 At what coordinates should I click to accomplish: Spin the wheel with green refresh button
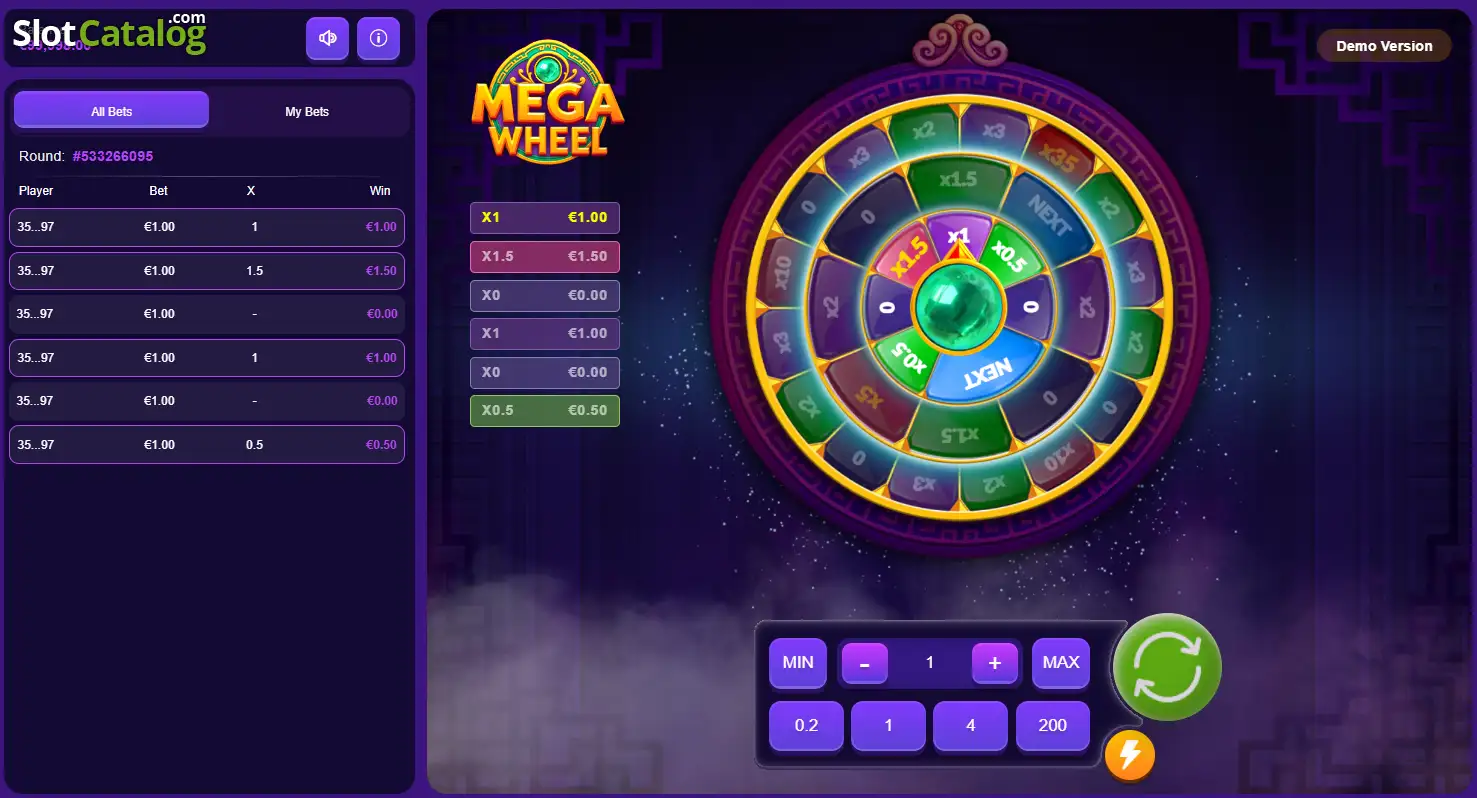coord(1167,667)
